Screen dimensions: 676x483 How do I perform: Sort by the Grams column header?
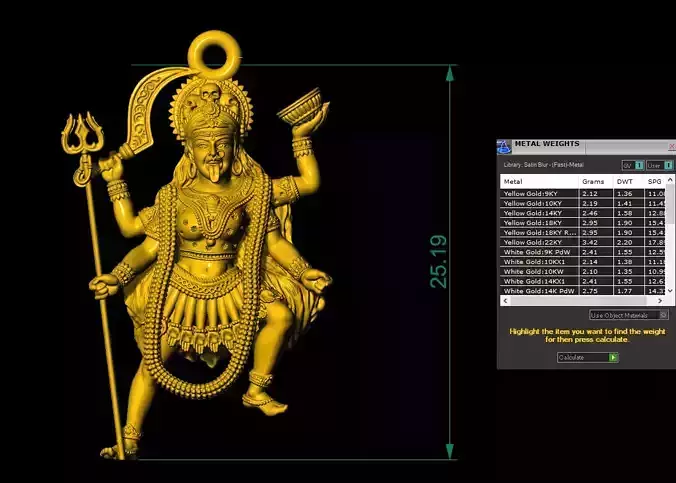pos(596,182)
